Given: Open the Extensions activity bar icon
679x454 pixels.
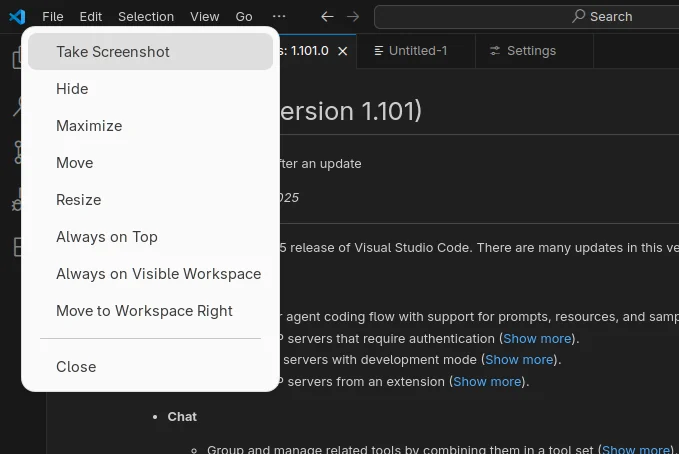Looking at the screenshot, I should [17, 247].
